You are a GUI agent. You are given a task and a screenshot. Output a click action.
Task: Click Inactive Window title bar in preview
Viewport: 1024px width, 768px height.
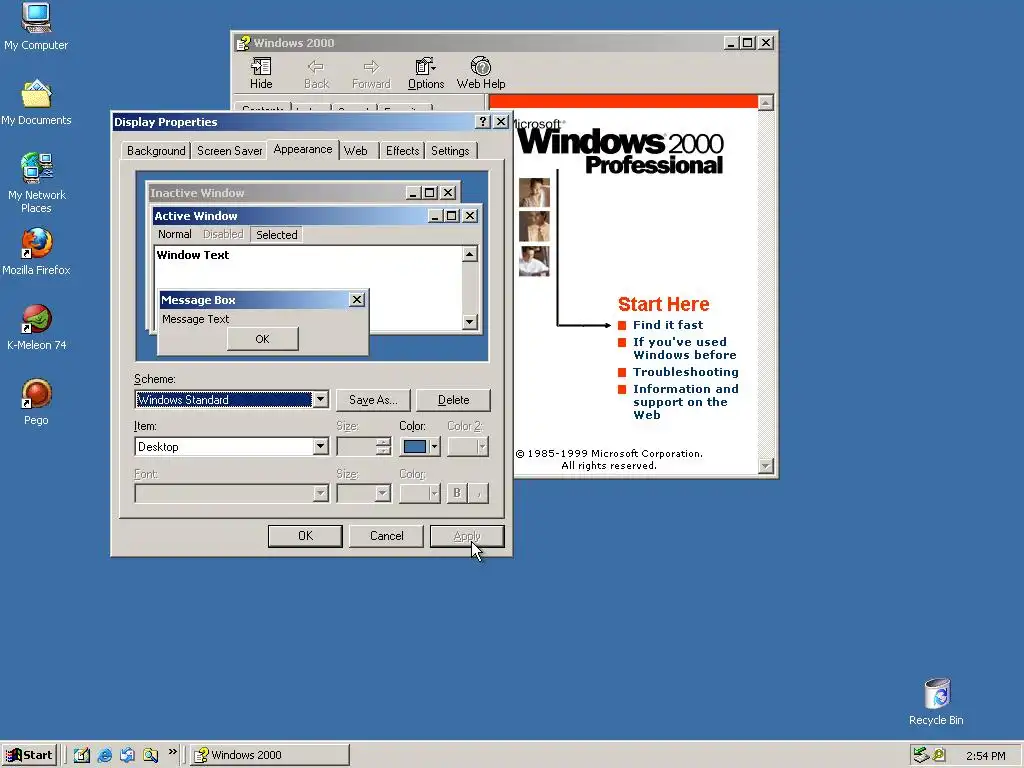(276, 193)
